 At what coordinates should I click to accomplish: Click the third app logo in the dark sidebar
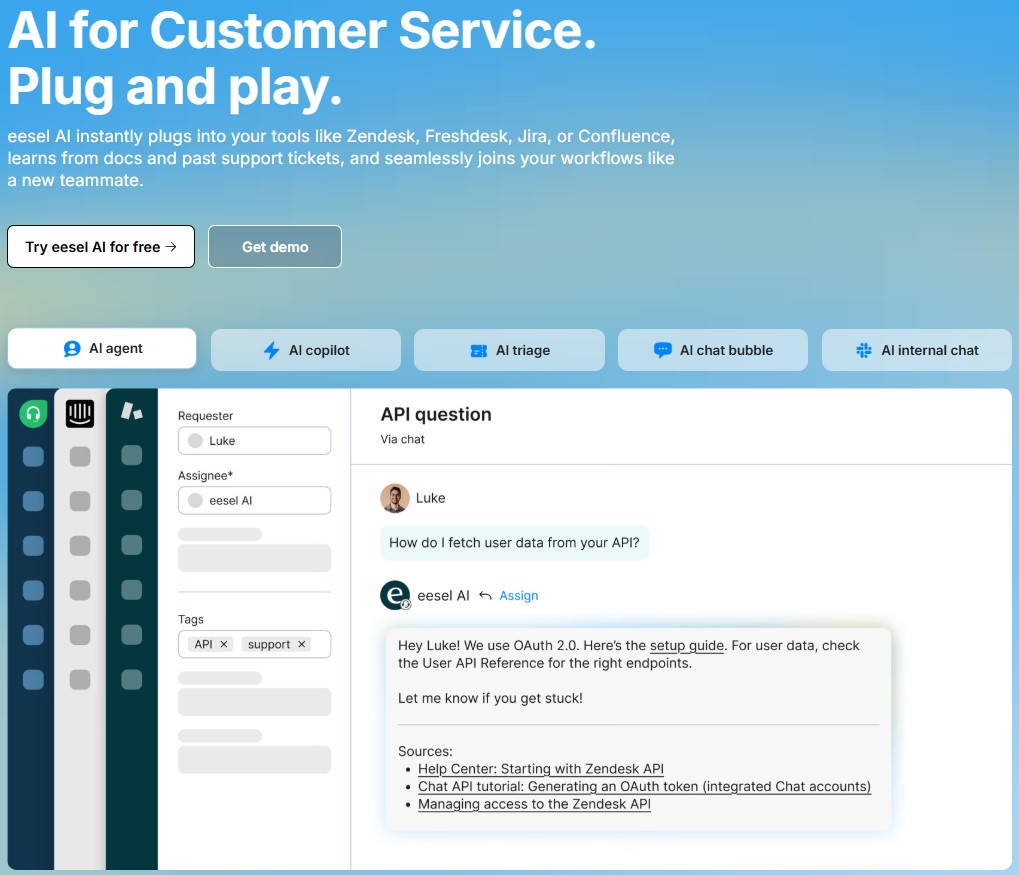coord(131,410)
